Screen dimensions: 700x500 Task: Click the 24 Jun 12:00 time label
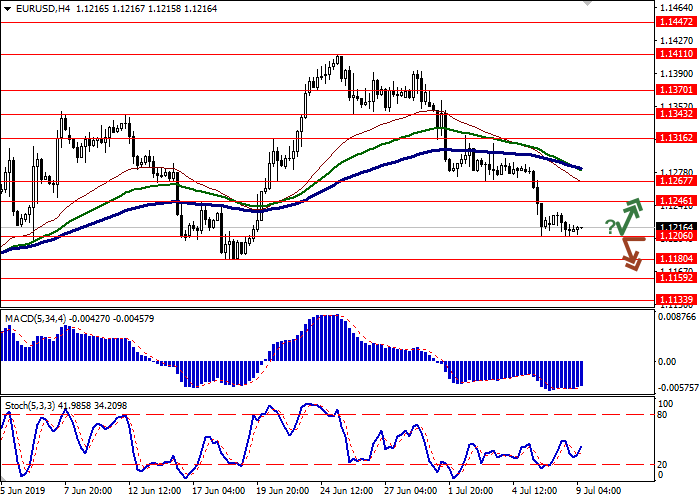point(348,463)
